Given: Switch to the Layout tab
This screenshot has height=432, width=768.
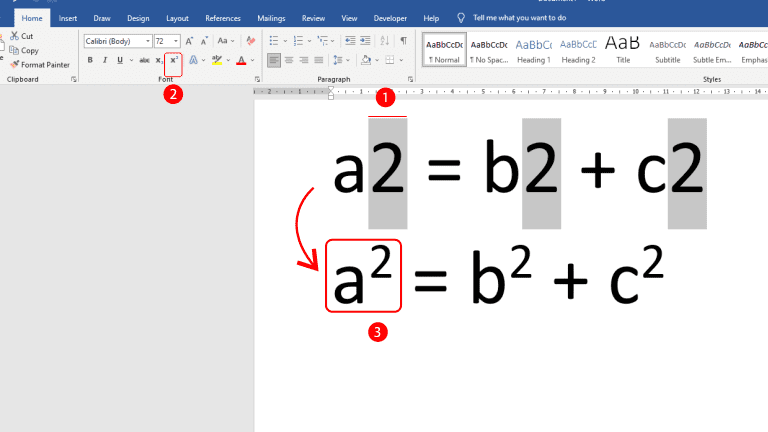Looking at the screenshot, I should [x=177, y=18].
